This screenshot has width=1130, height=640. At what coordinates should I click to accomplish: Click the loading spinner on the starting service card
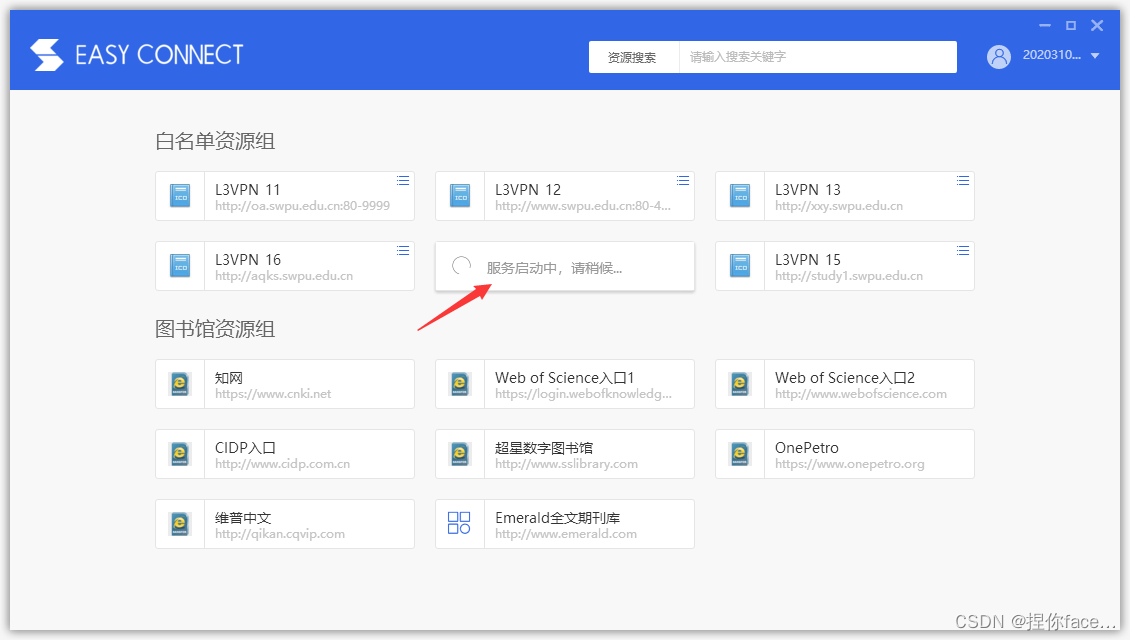(461, 266)
